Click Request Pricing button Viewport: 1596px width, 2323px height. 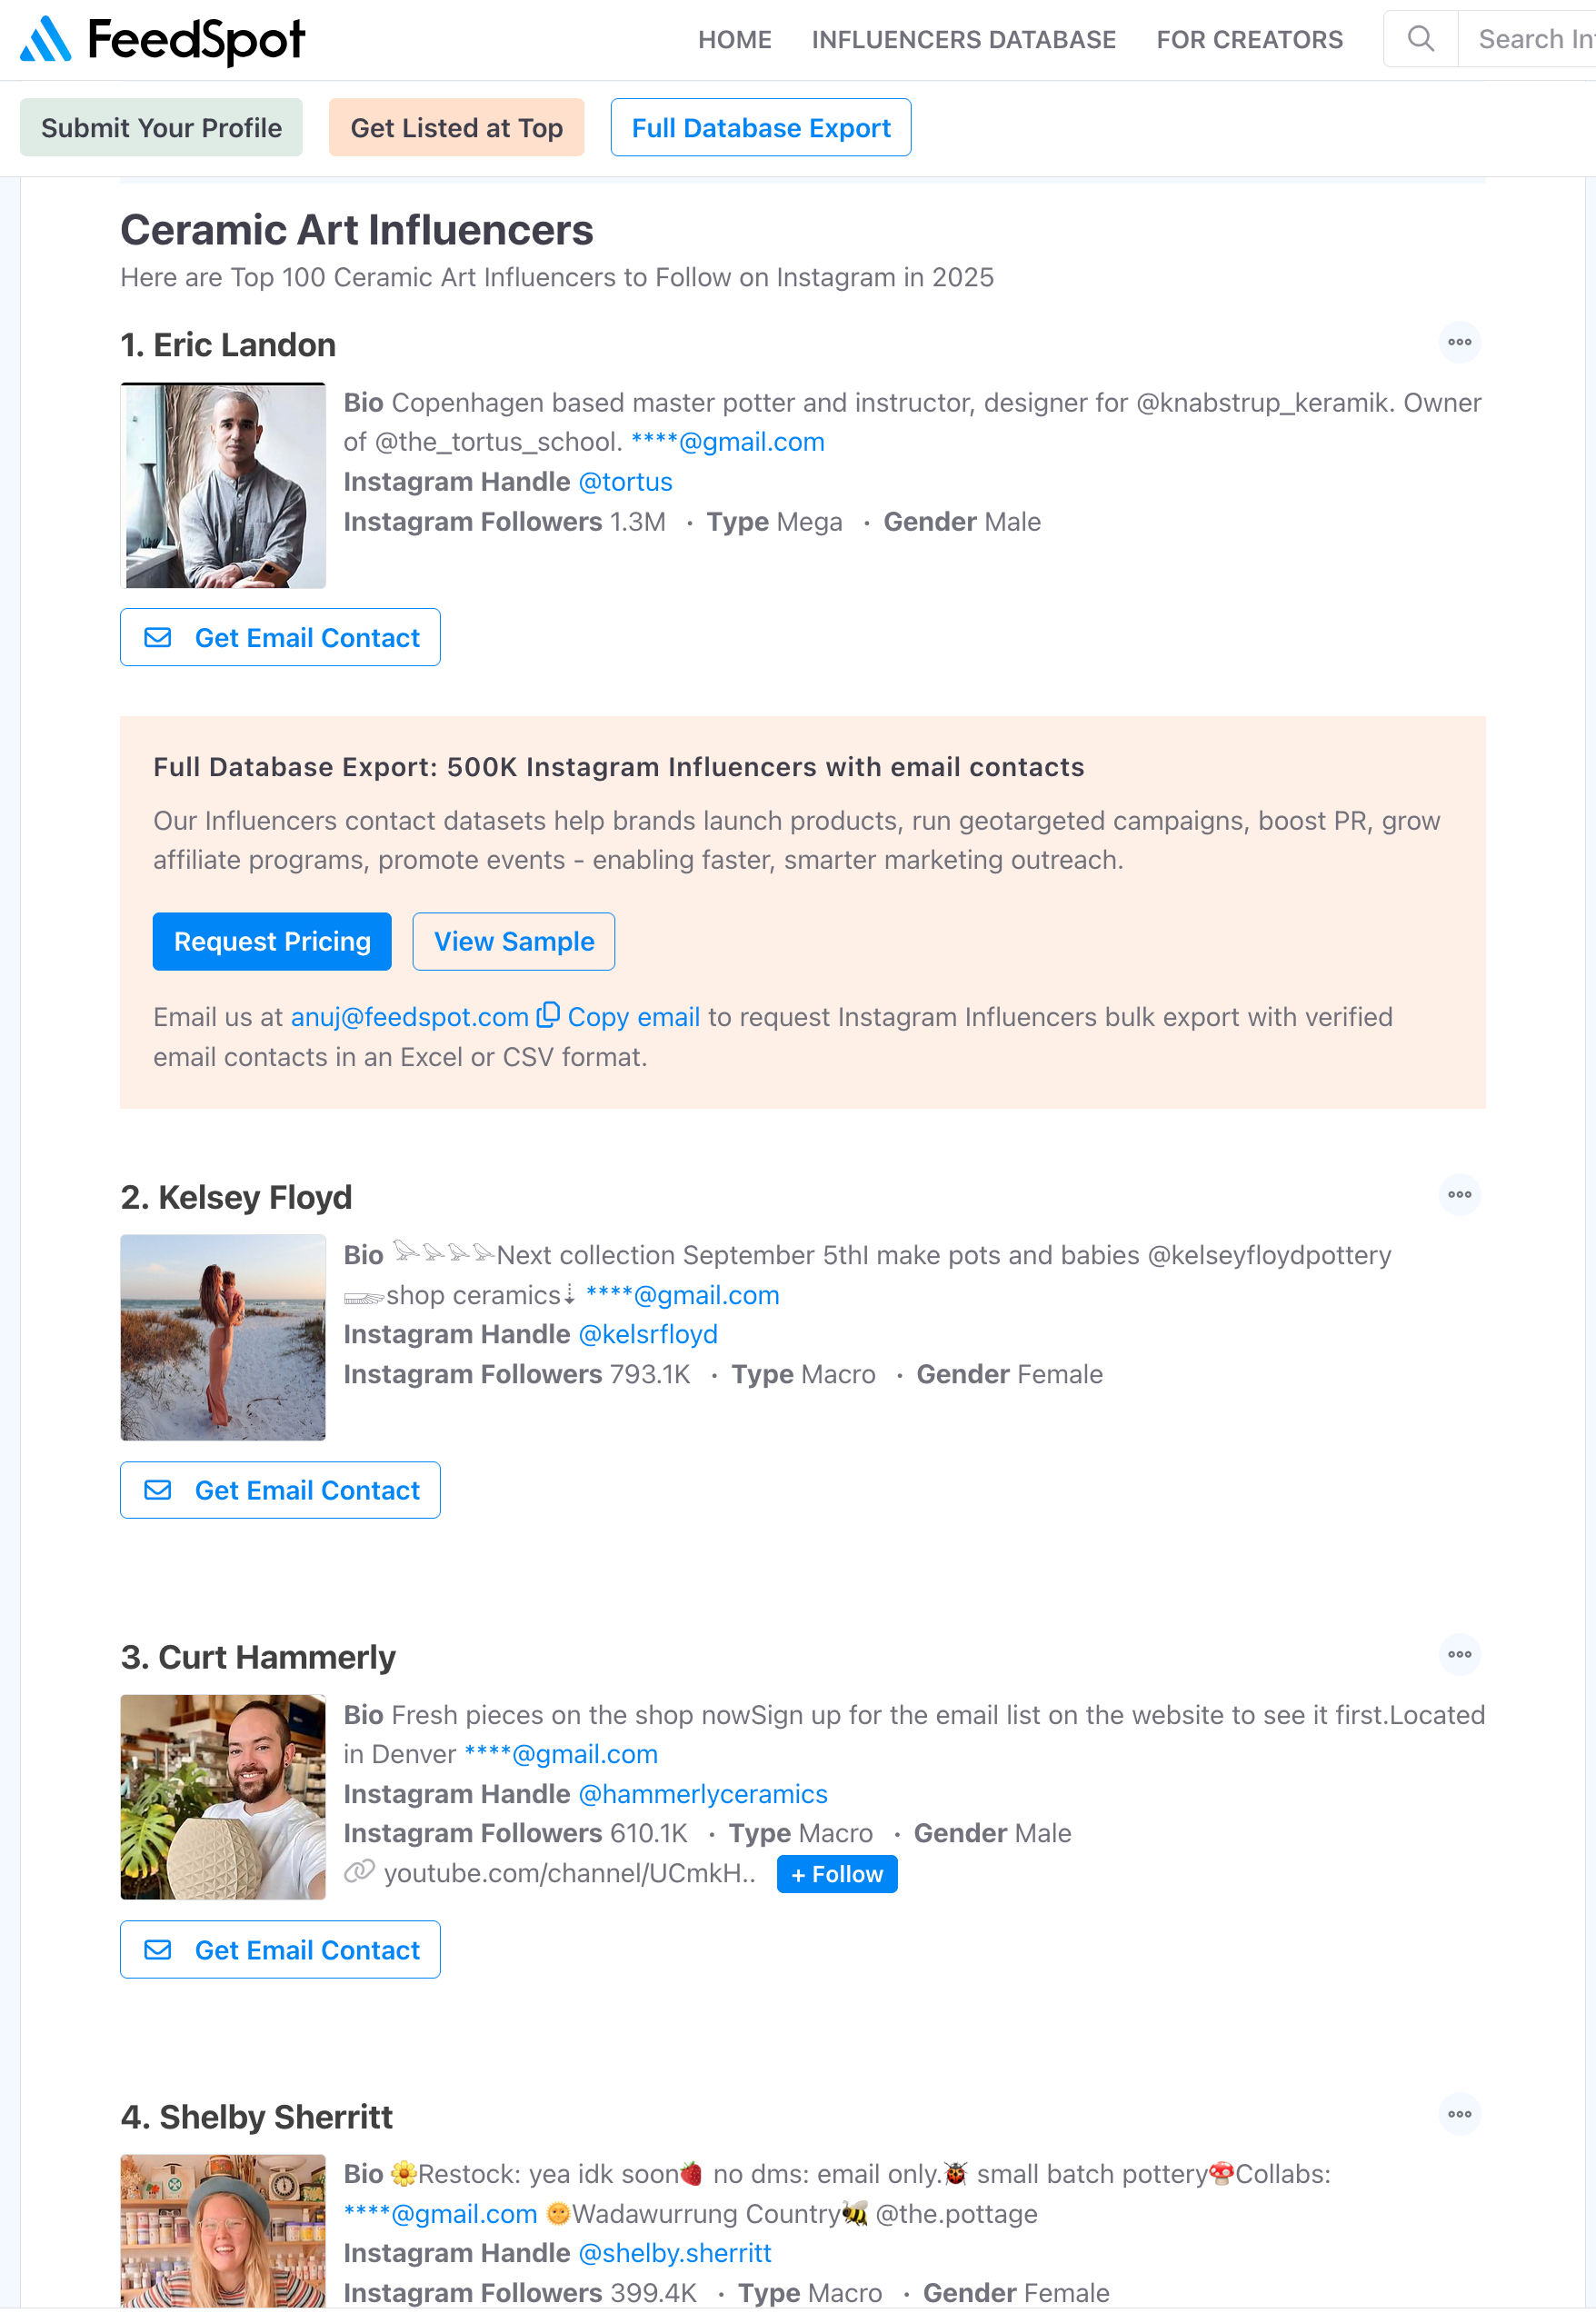click(x=272, y=942)
